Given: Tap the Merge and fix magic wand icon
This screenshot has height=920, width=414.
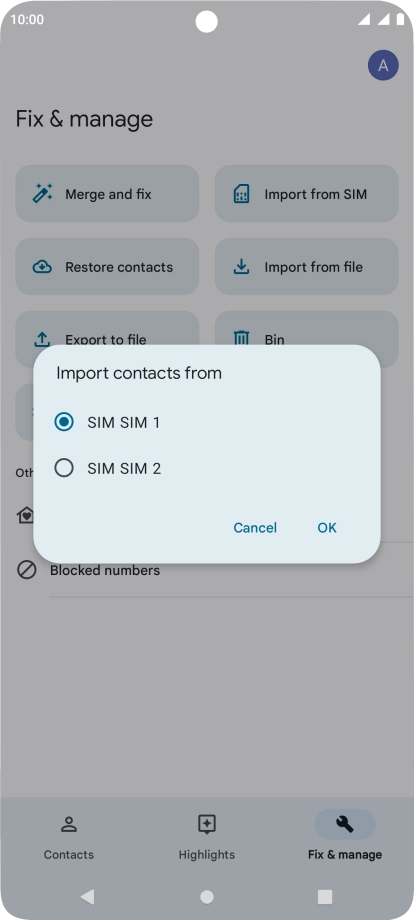Looking at the screenshot, I should click(42, 194).
